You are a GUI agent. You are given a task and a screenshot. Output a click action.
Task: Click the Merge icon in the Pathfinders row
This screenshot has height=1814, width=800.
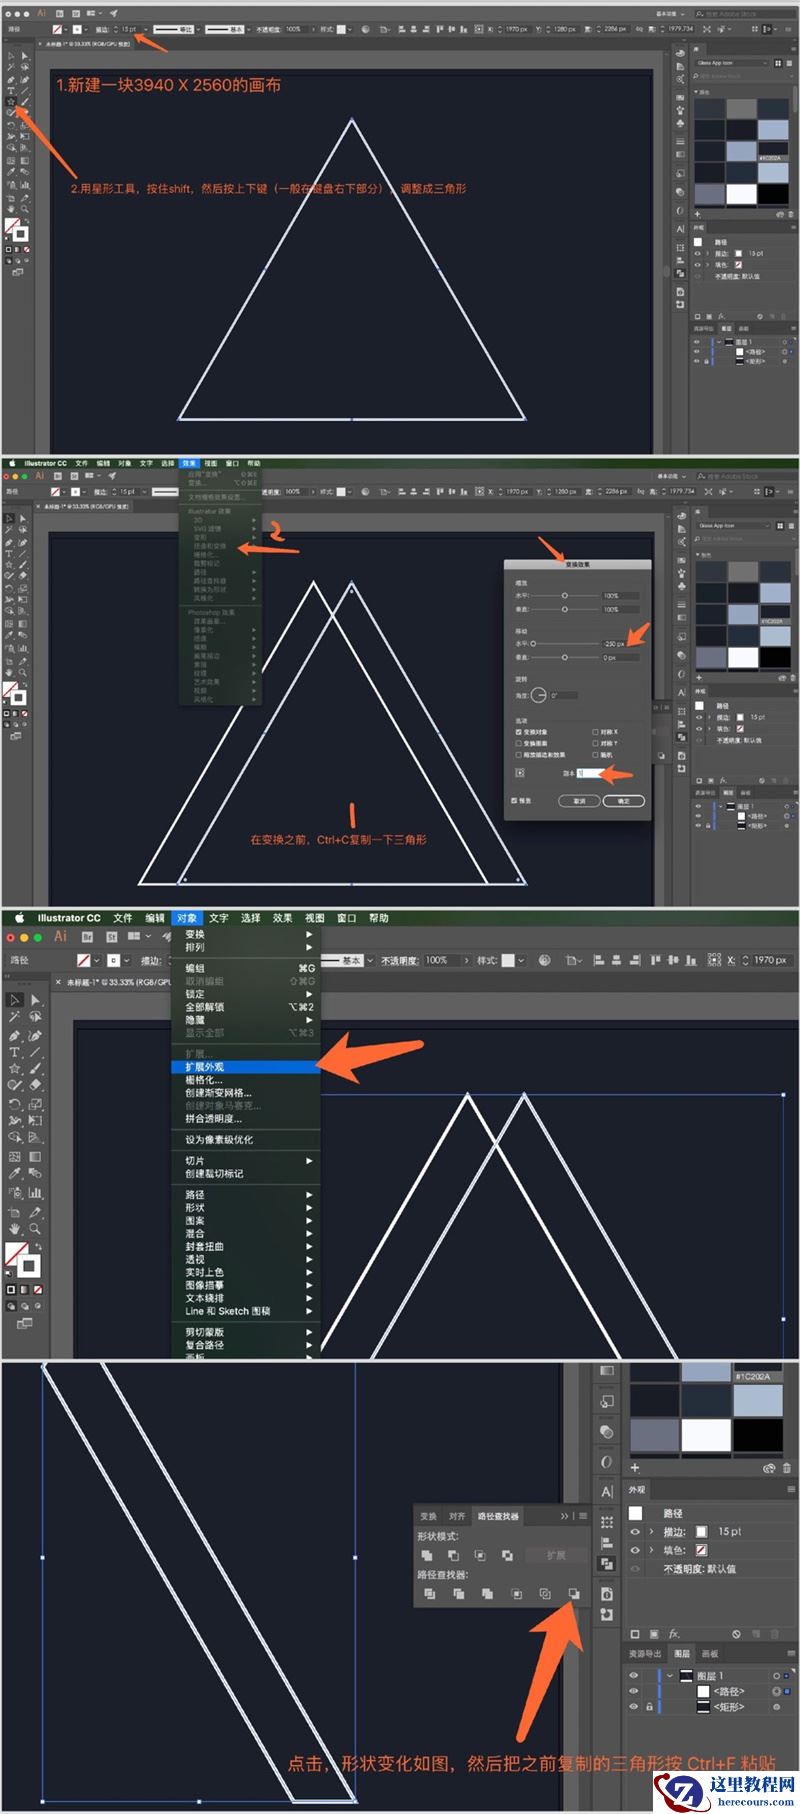[486, 1593]
